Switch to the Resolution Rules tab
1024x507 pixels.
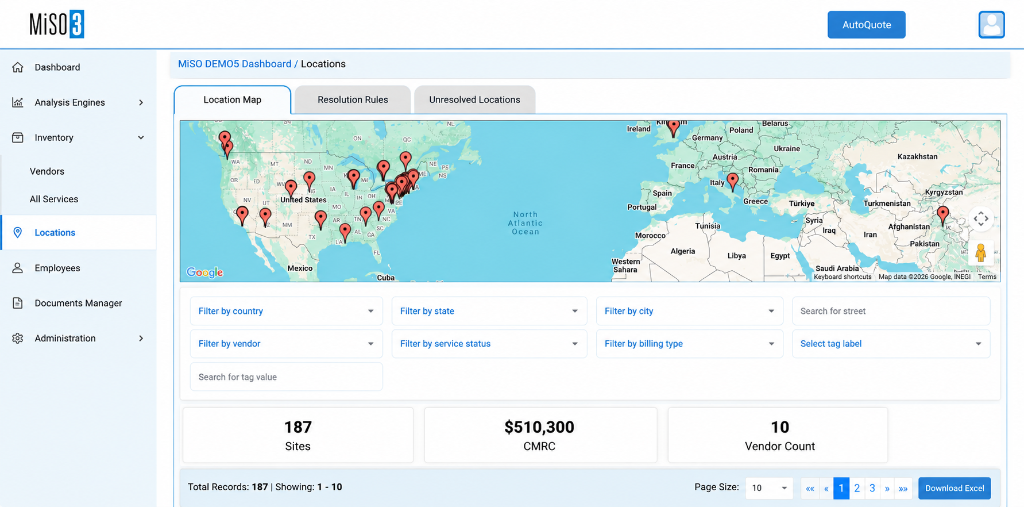(353, 100)
